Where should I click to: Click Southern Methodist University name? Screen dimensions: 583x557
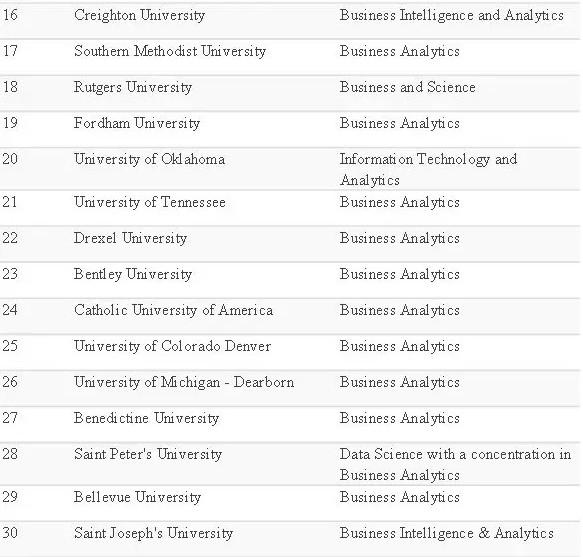pos(170,52)
